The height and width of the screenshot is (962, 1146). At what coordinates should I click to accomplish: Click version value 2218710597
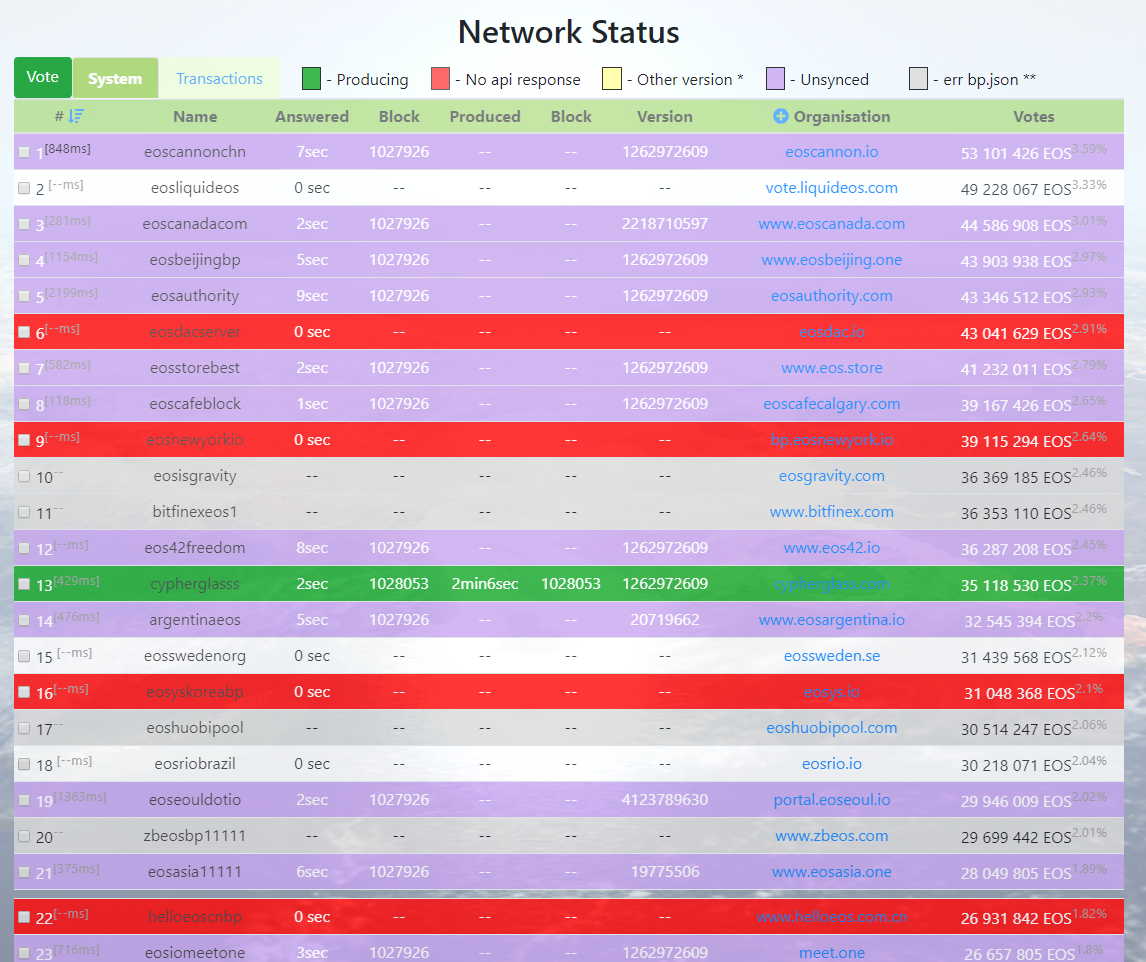point(664,224)
